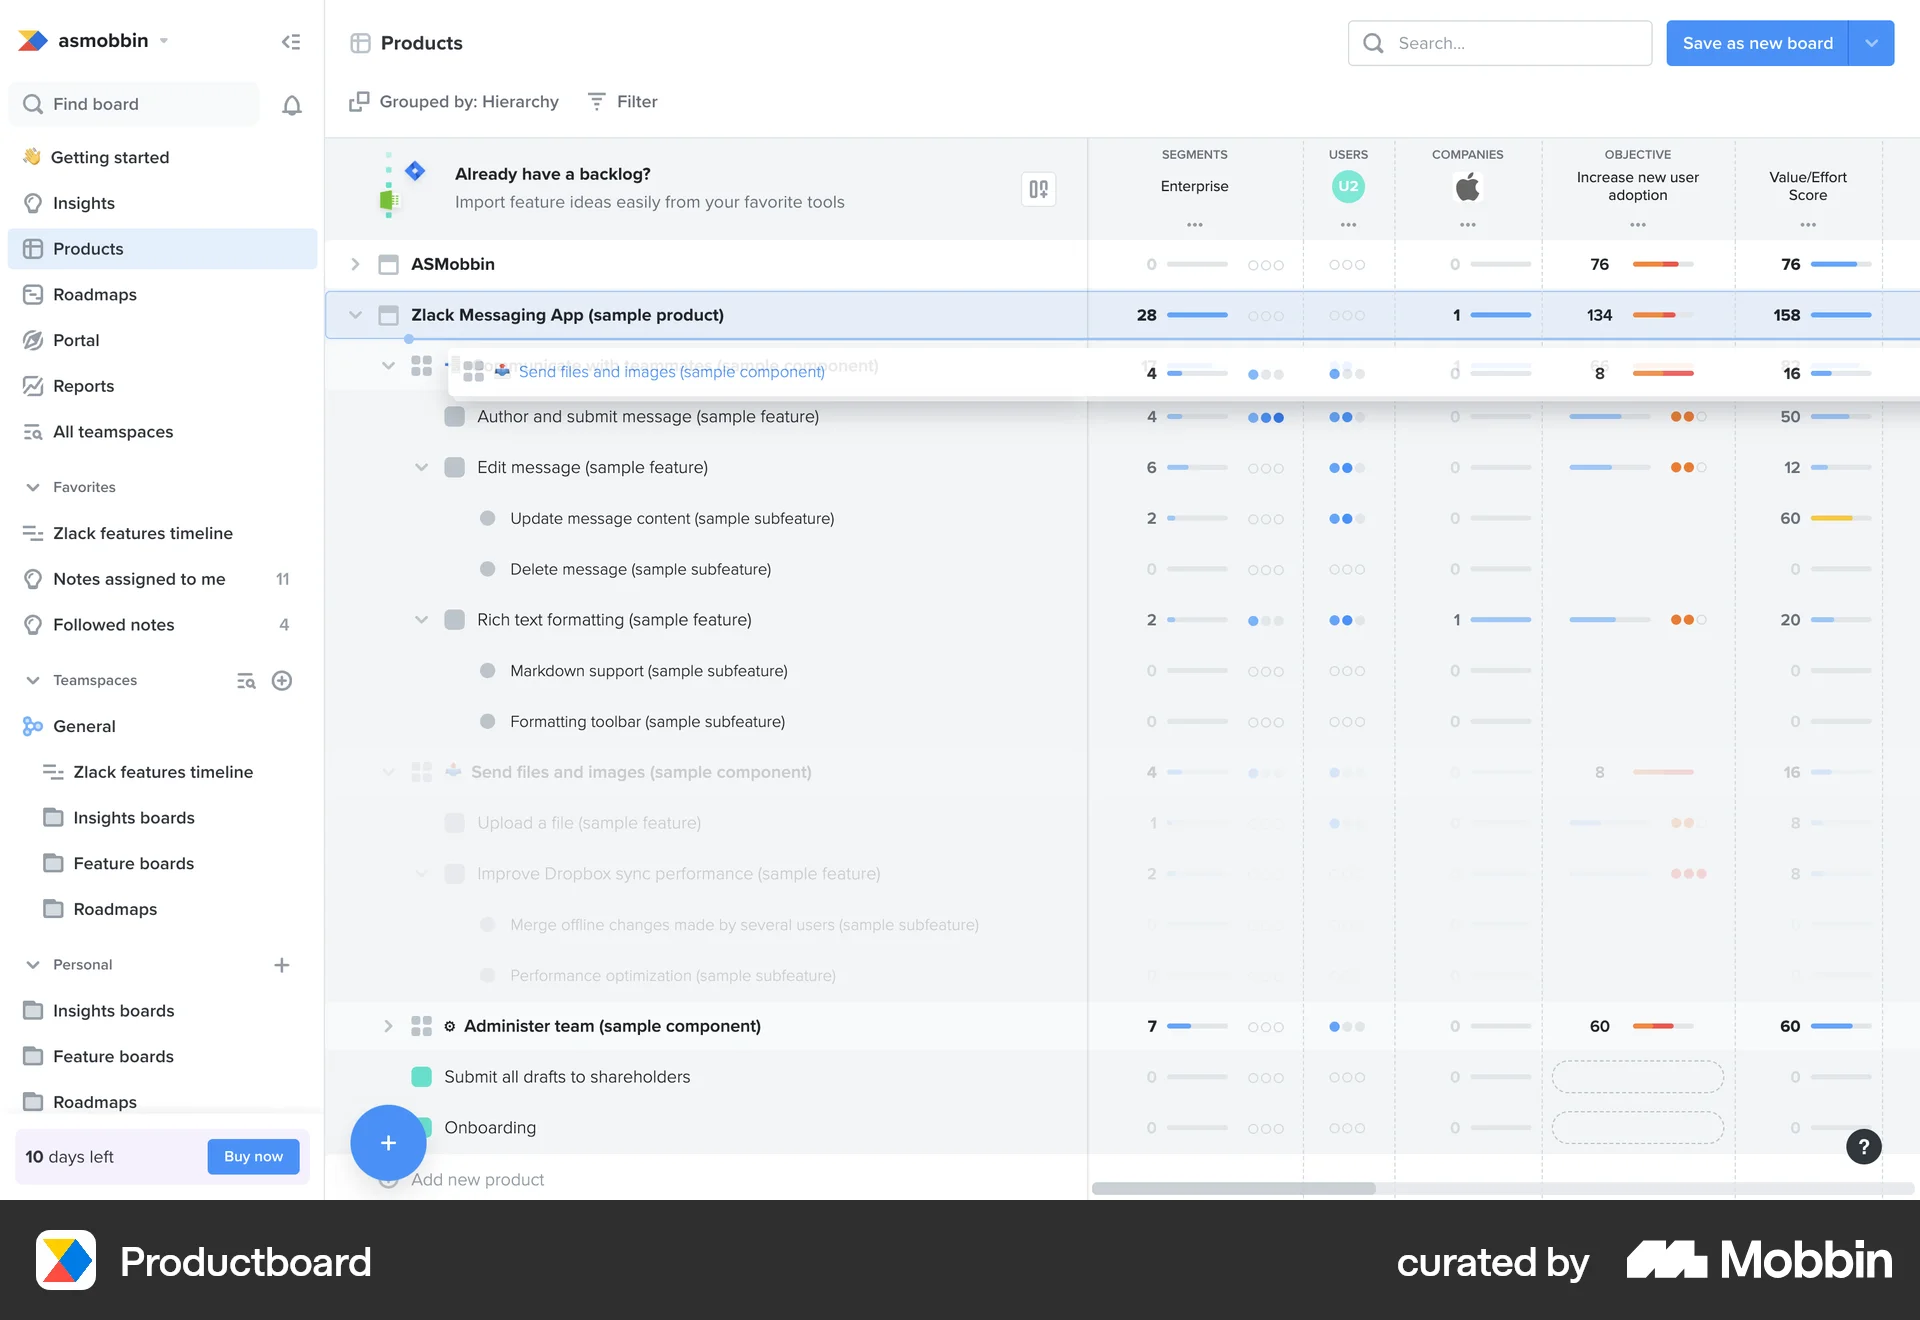The width and height of the screenshot is (1920, 1320).
Task: Click inside the Search field
Action: (x=1500, y=43)
